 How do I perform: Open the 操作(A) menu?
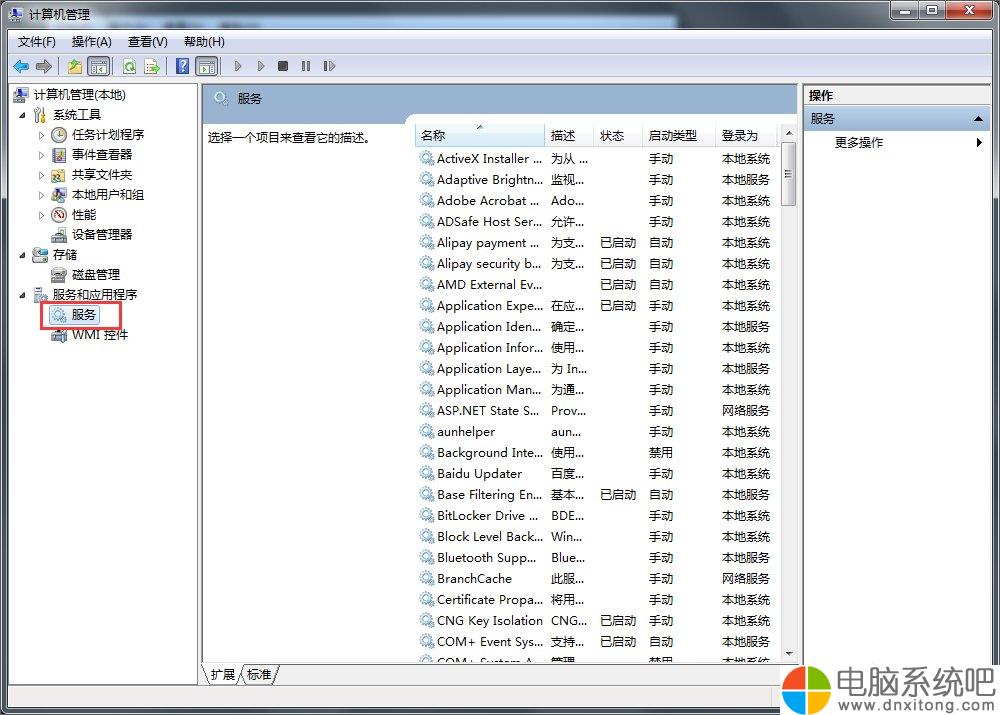(91, 41)
